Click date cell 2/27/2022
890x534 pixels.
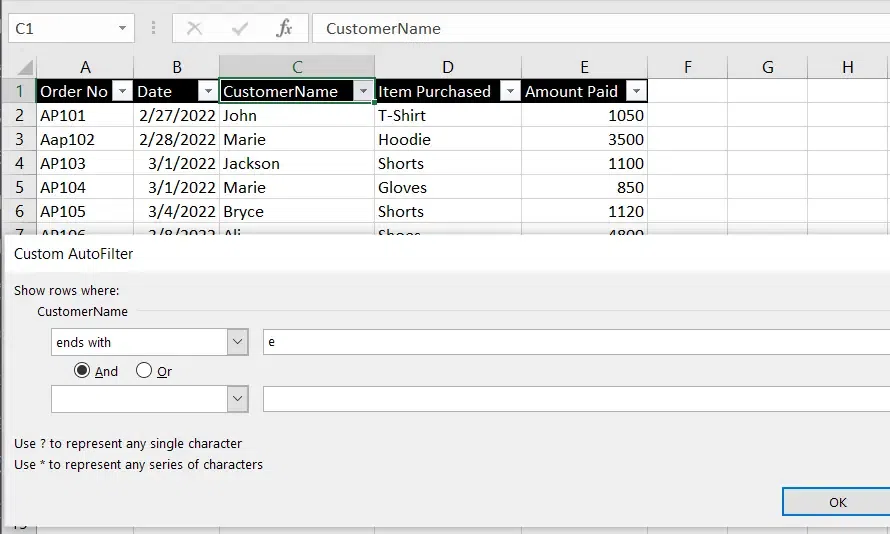(177, 115)
